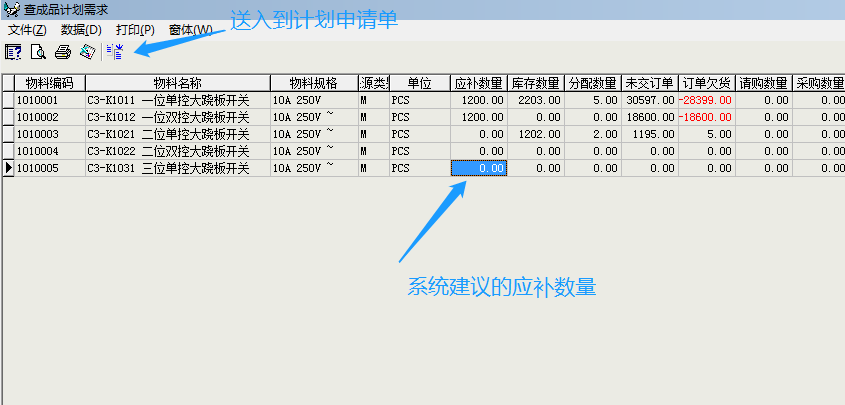Open print preview from the toolbar
This screenshot has width=845, height=405.
tap(38, 52)
